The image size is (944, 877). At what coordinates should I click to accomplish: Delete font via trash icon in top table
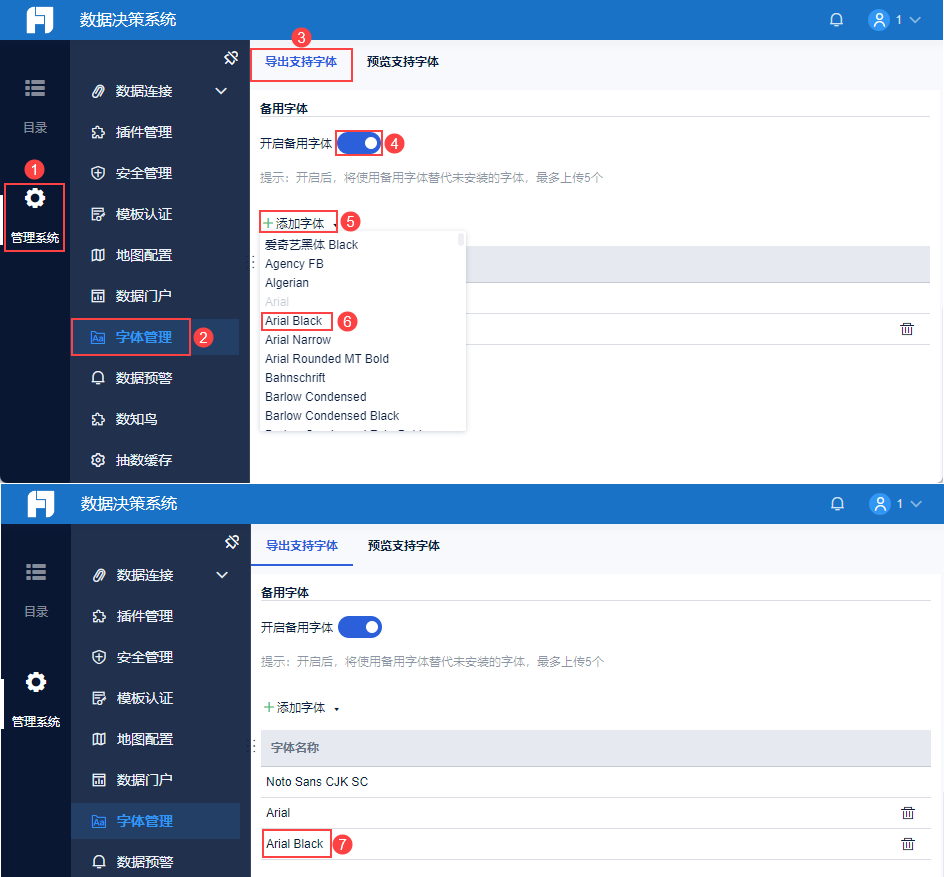tap(907, 329)
